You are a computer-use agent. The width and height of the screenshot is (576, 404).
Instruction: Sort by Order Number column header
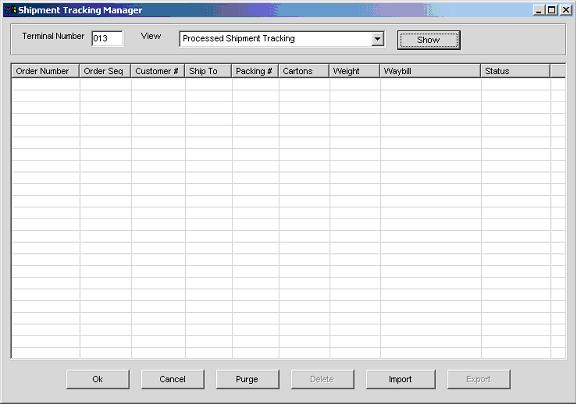coord(46,71)
